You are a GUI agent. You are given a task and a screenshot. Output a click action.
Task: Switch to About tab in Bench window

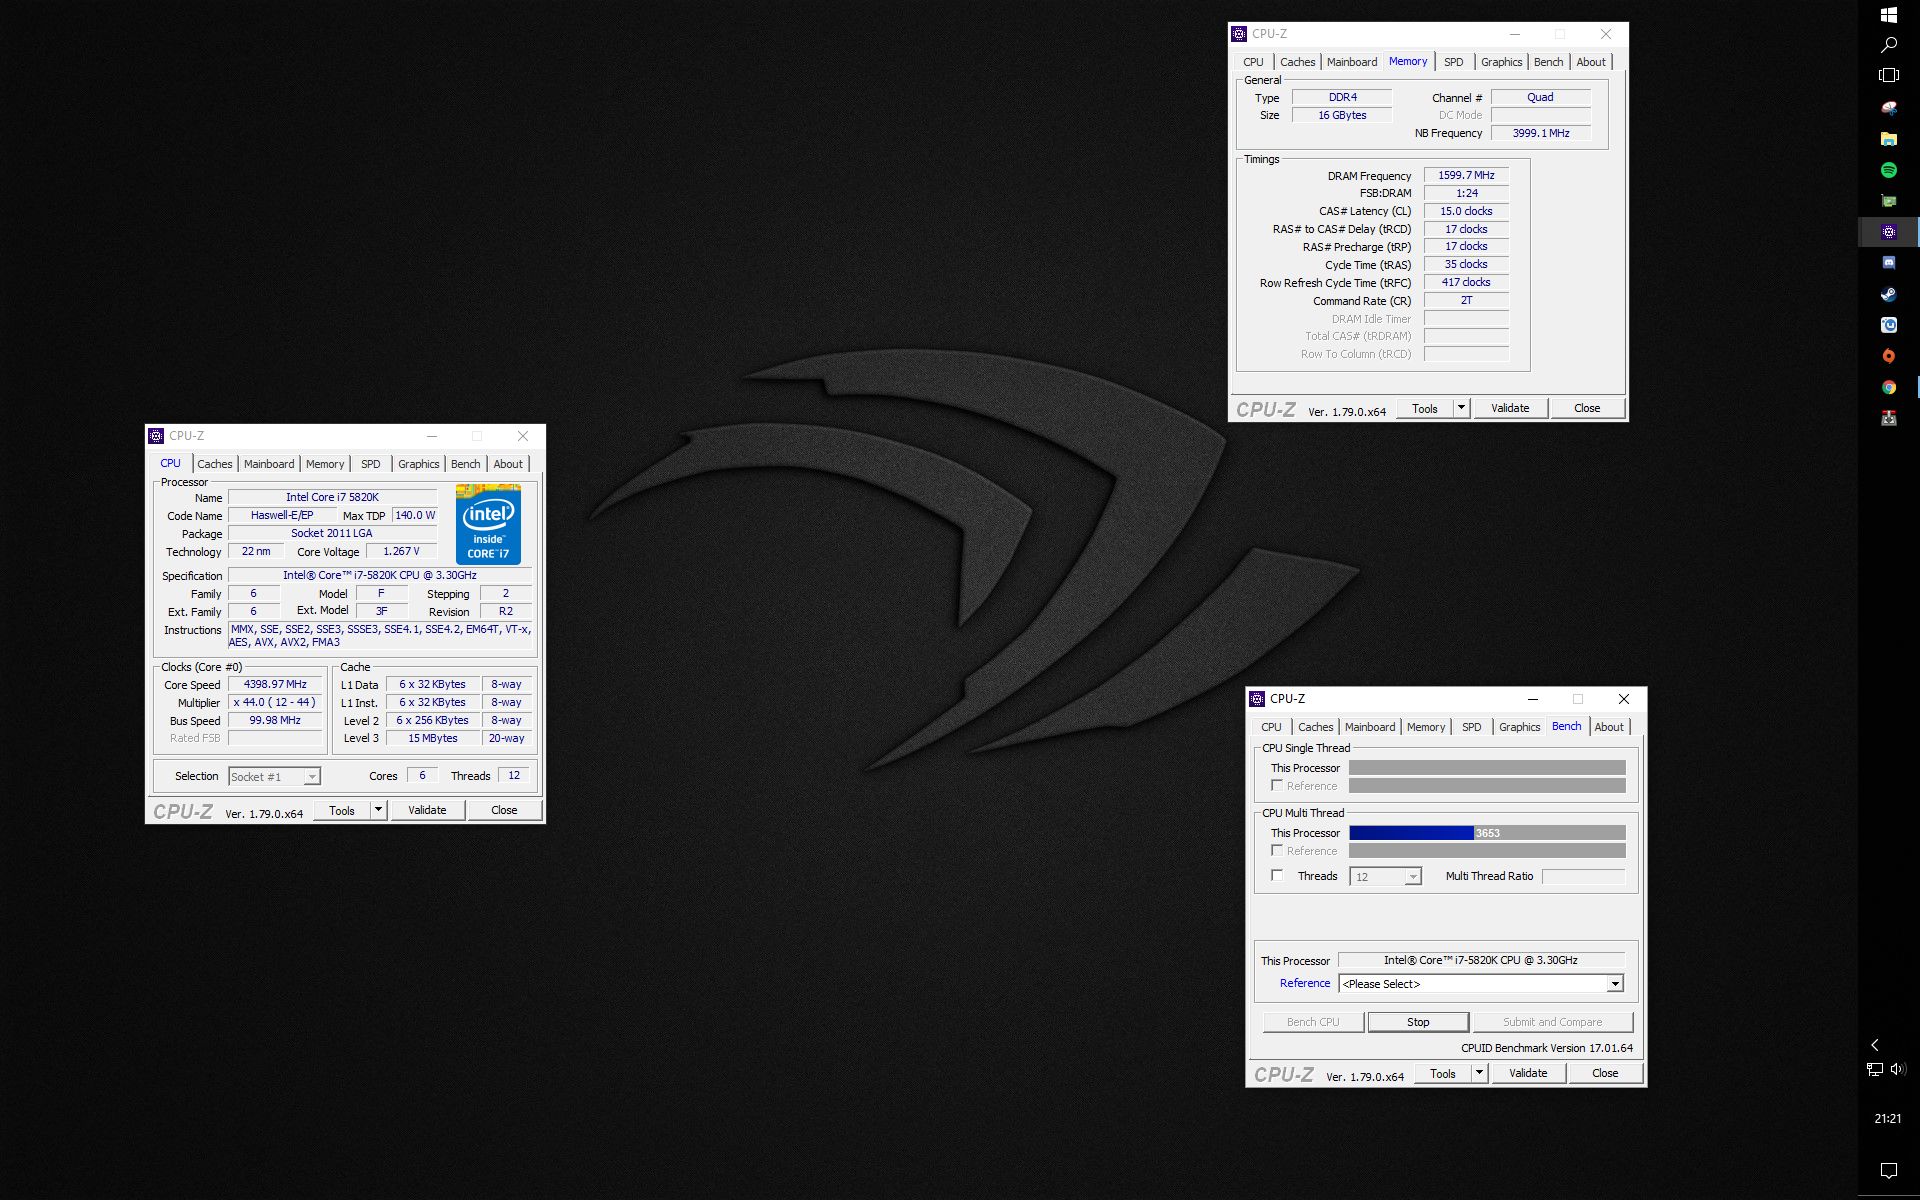(1609, 727)
